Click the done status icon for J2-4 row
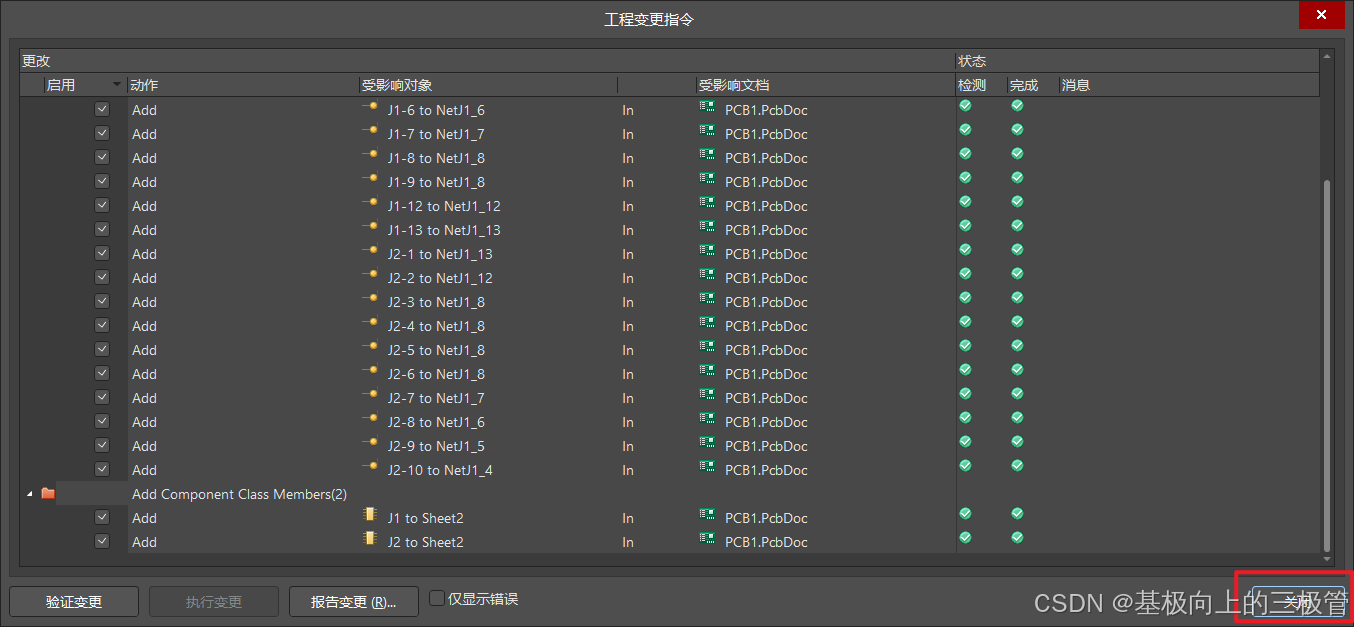1354x627 pixels. tap(1017, 321)
